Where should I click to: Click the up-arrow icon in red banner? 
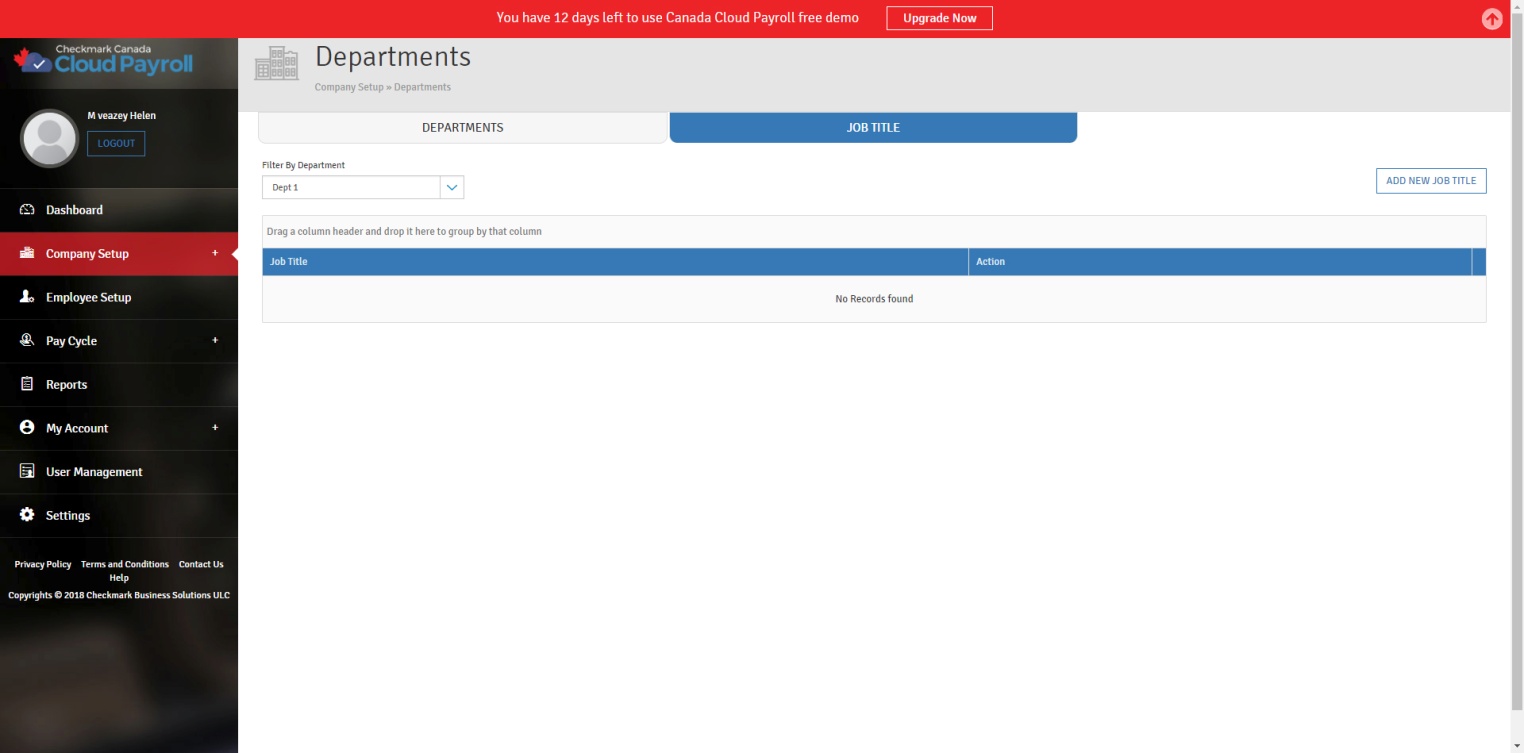(x=1491, y=19)
